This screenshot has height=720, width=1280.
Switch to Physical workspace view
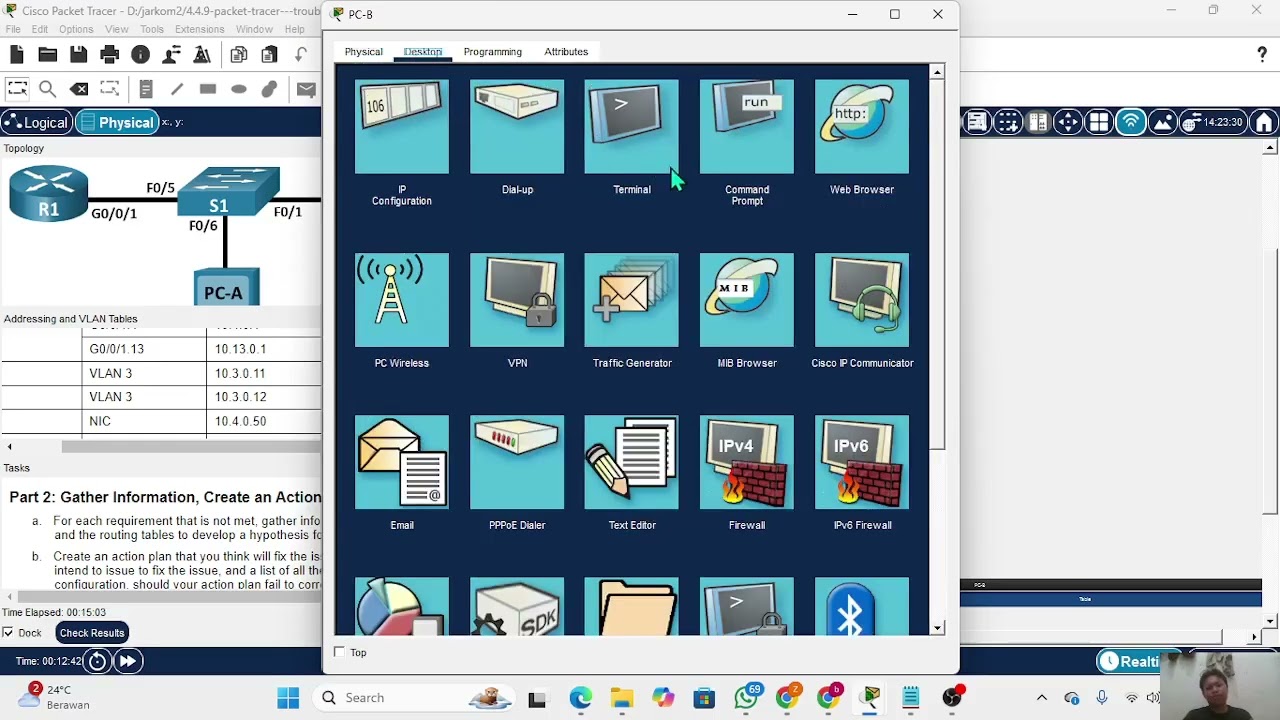pyautogui.click(x=117, y=122)
